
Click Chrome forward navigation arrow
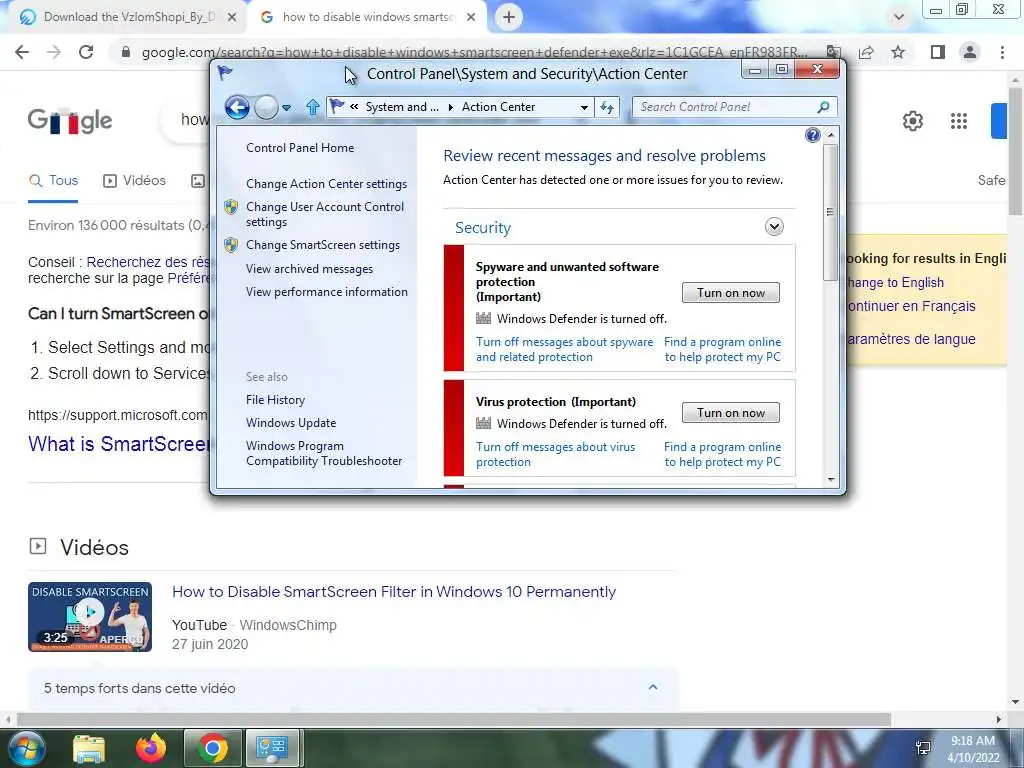54,52
